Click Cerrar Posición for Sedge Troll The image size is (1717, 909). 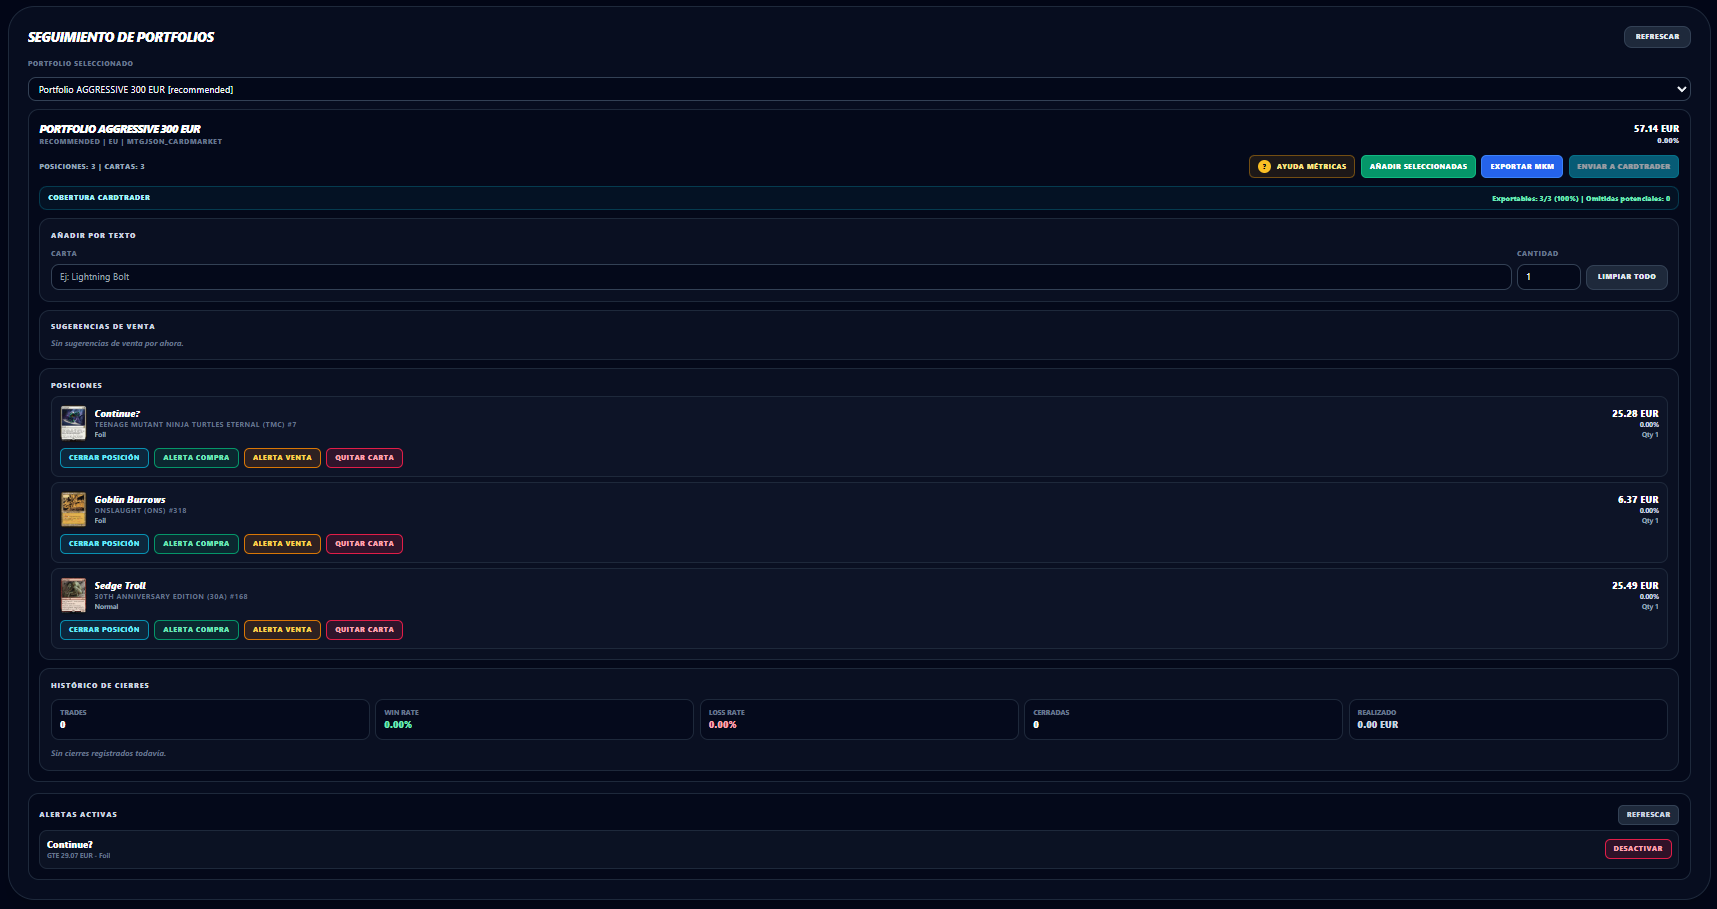(104, 630)
